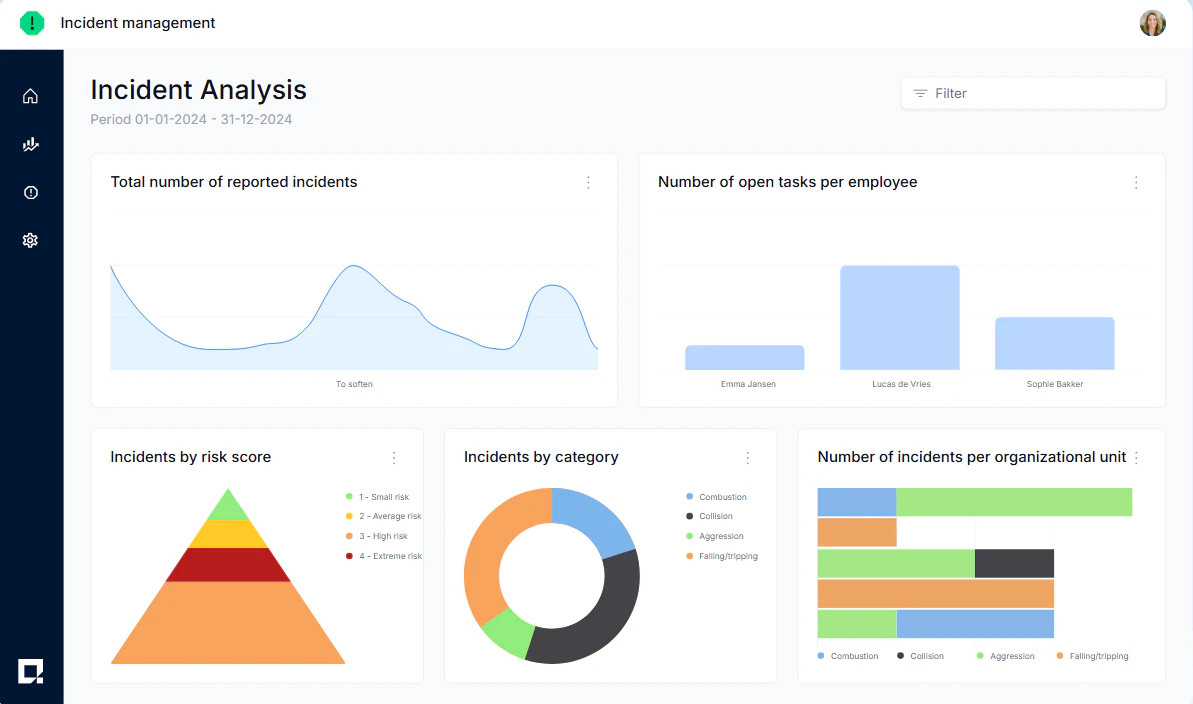
Task: Open options menu on reported incidents chart
Action: pos(588,183)
